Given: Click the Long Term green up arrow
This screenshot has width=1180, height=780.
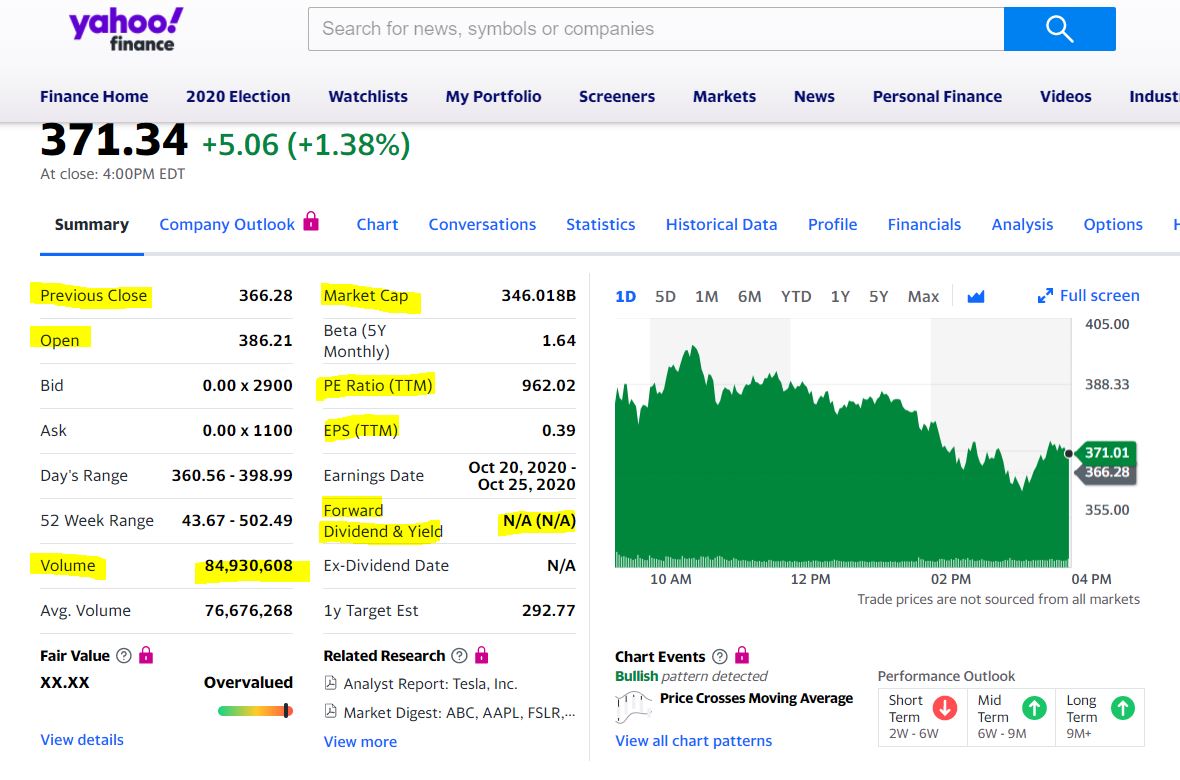Looking at the screenshot, I should (x=1123, y=708).
